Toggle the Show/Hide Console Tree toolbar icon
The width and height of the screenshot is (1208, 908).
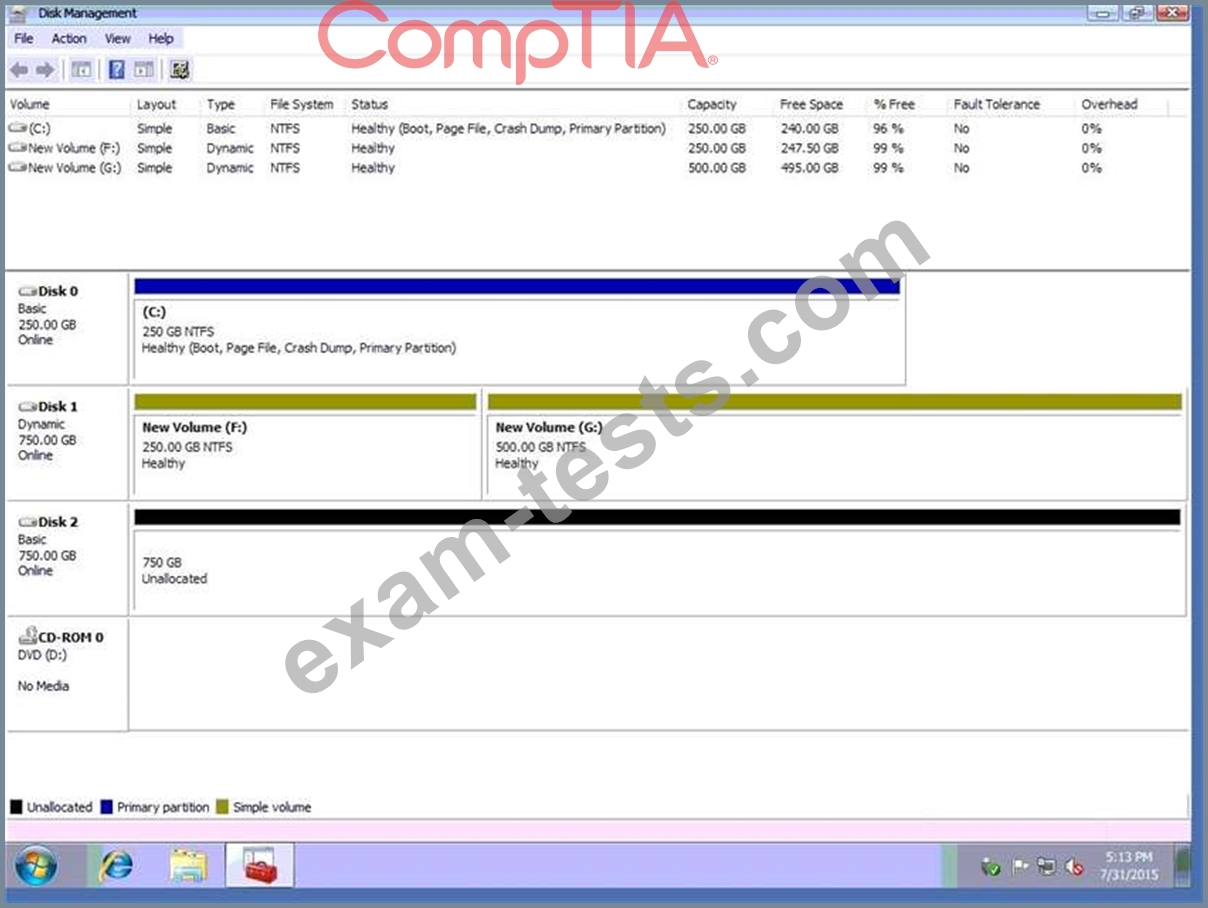pyautogui.click(x=81, y=70)
